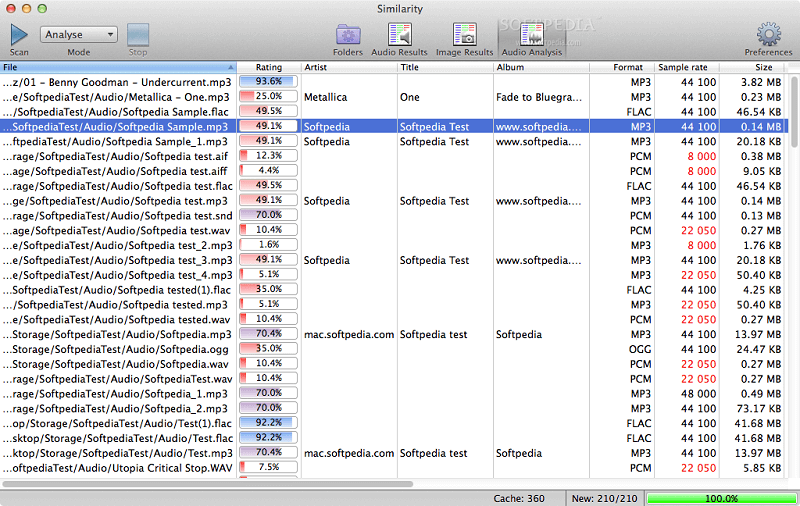Select the Softpedia tested(1).flac file row
800x506 pixels.
point(394,290)
